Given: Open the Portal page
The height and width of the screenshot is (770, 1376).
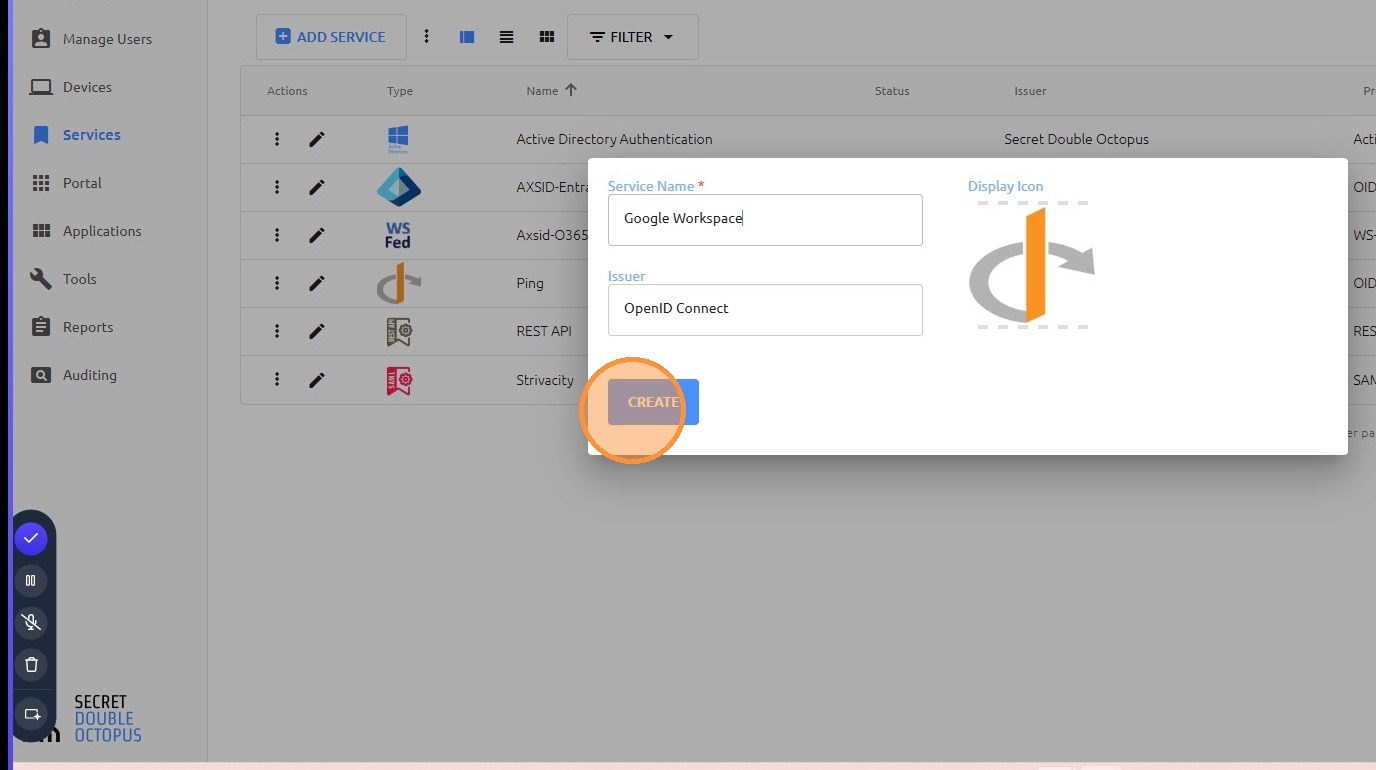Looking at the screenshot, I should pyautogui.click(x=82, y=183).
